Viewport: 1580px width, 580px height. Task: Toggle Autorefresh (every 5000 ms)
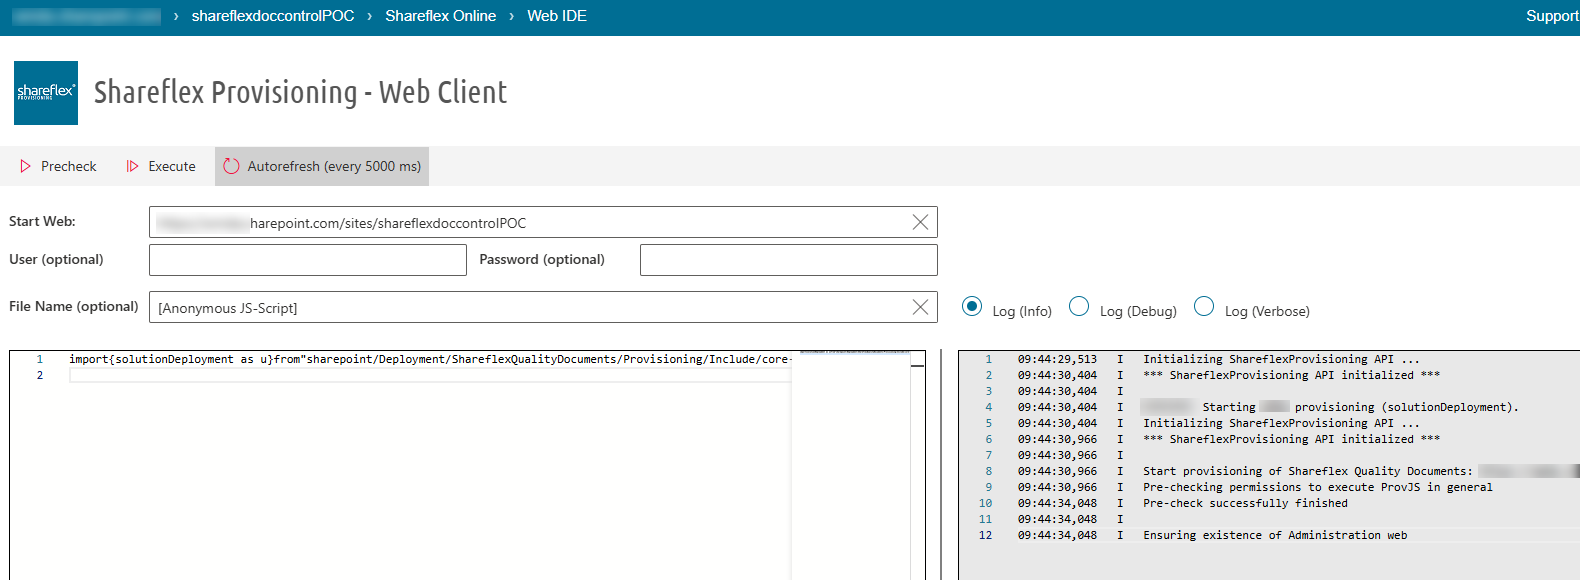(x=322, y=166)
